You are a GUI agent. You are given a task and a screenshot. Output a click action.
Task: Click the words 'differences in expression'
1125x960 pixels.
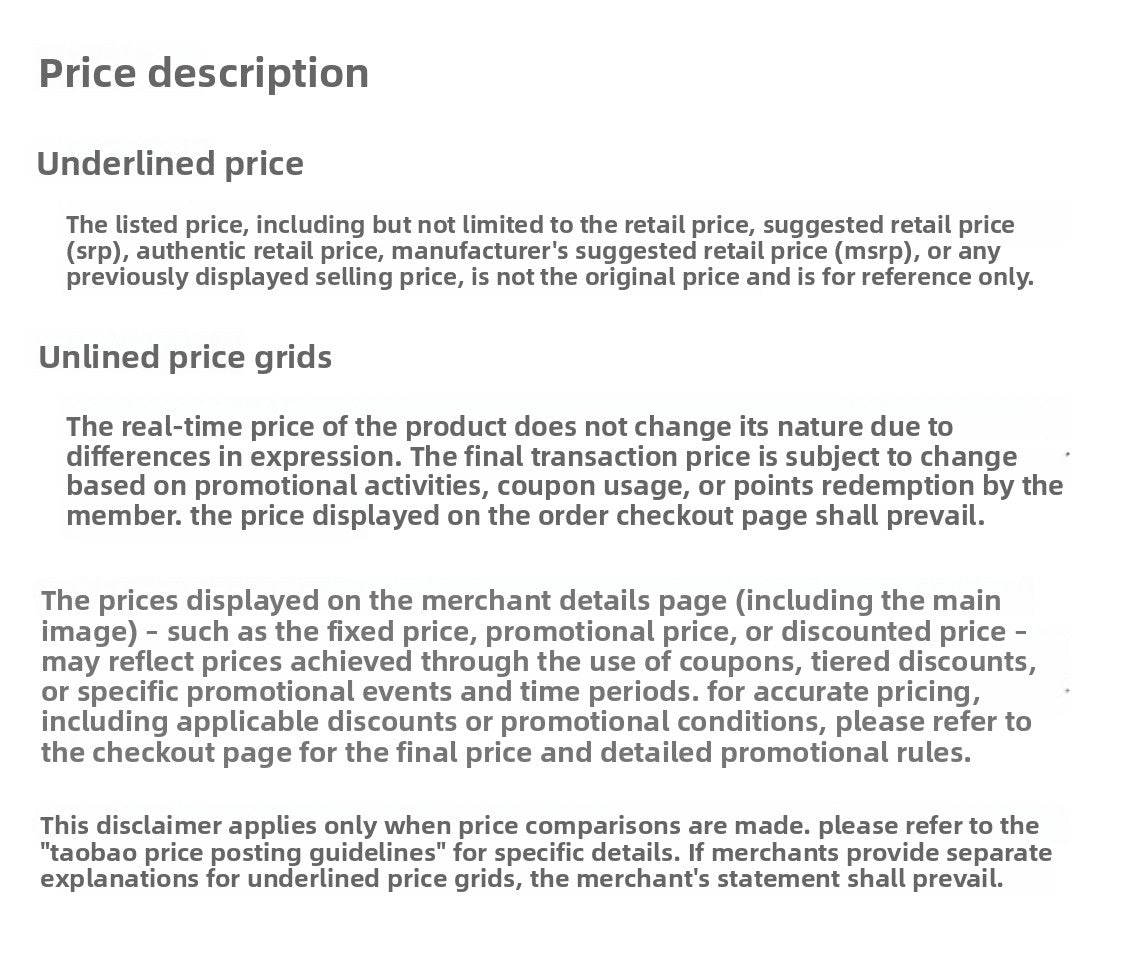(234, 457)
